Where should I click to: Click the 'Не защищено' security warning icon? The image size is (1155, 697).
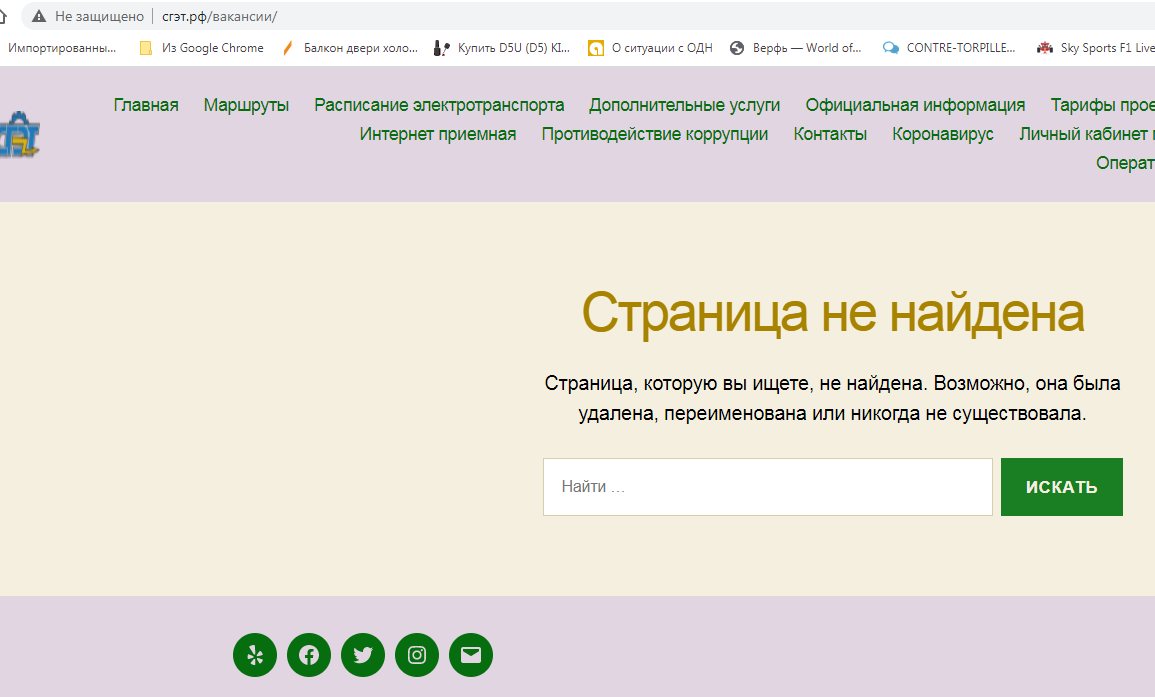39,16
